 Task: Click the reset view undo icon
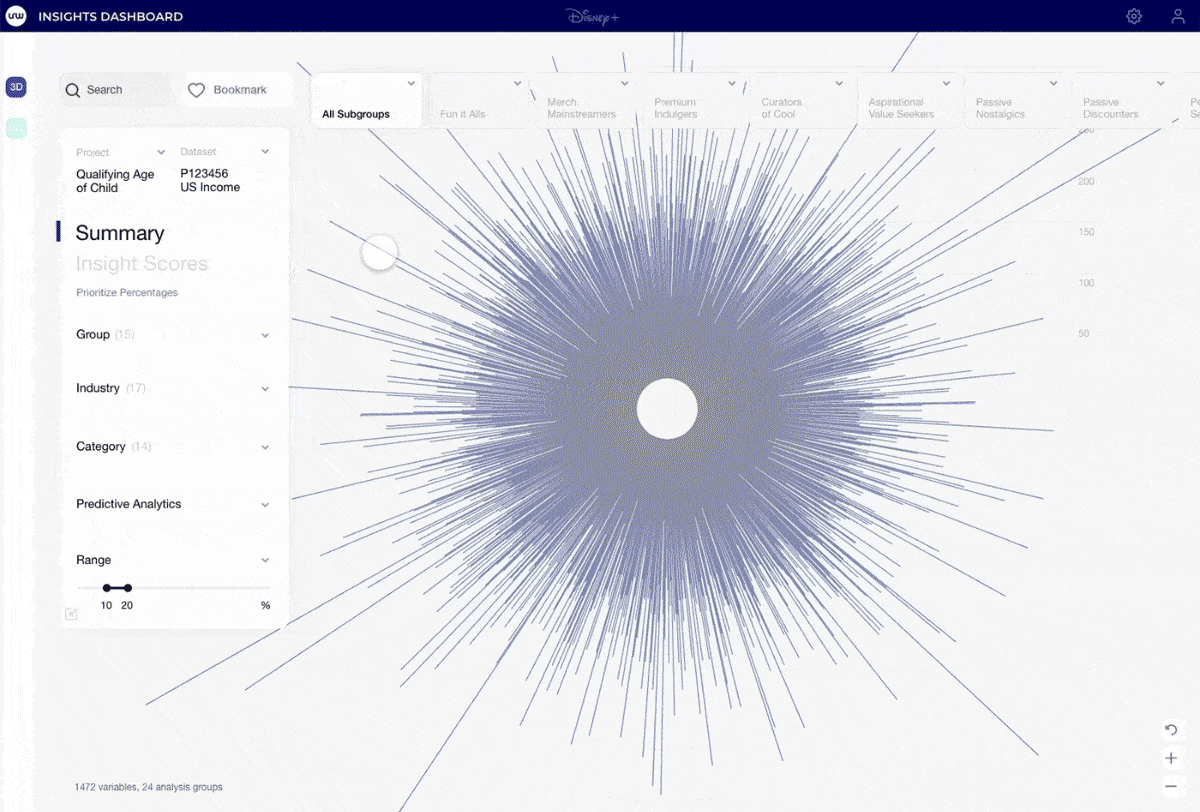[x=1171, y=731]
